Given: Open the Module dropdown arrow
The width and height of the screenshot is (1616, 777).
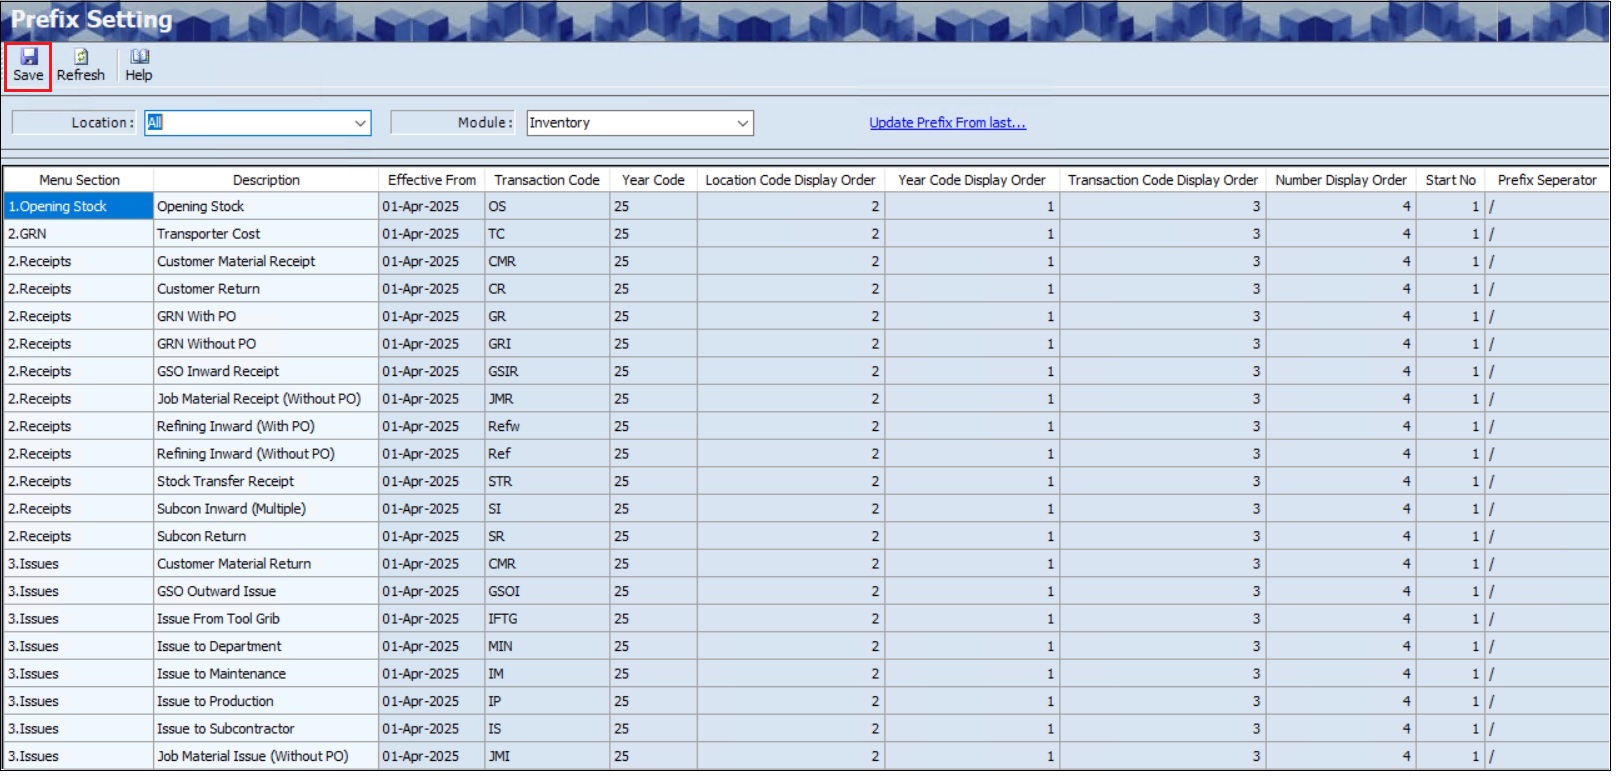Looking at the screenshot, I should click(x=742, y=123).
